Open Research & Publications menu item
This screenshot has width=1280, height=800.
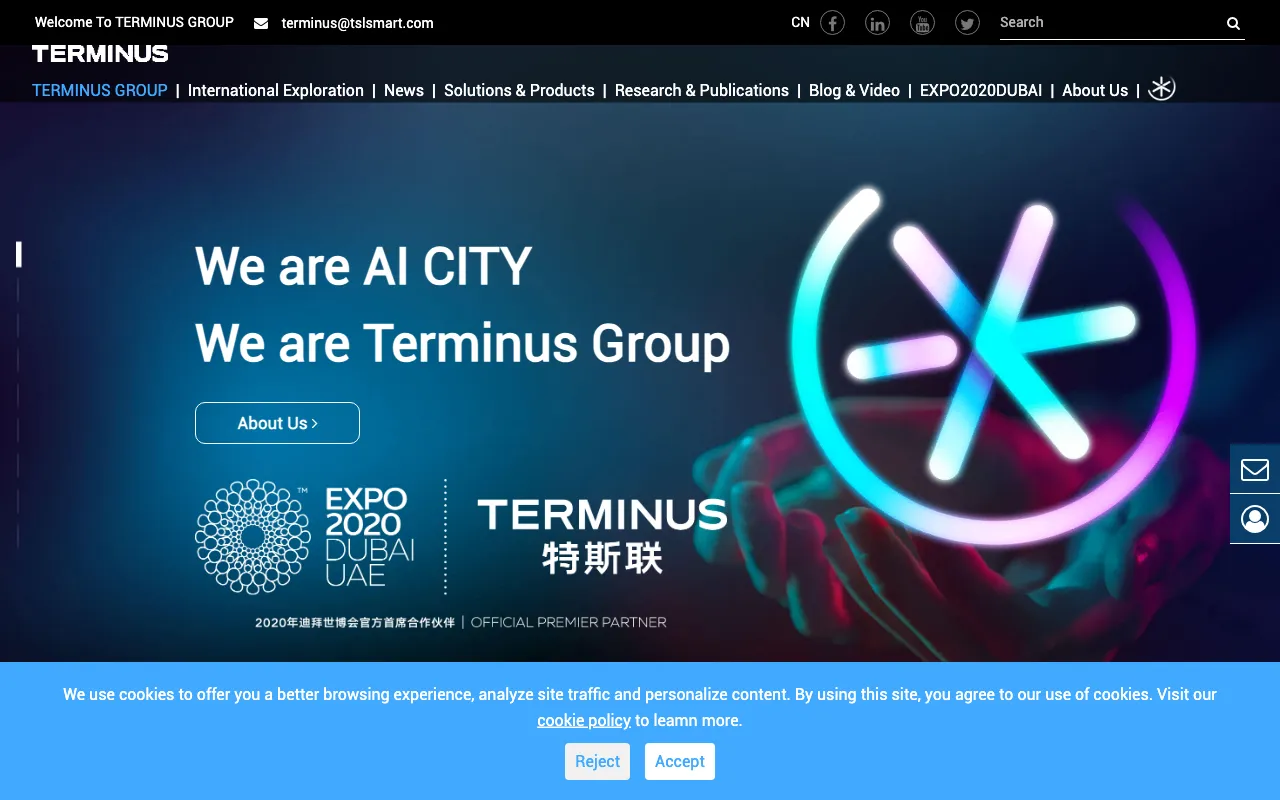click(702, 90)
